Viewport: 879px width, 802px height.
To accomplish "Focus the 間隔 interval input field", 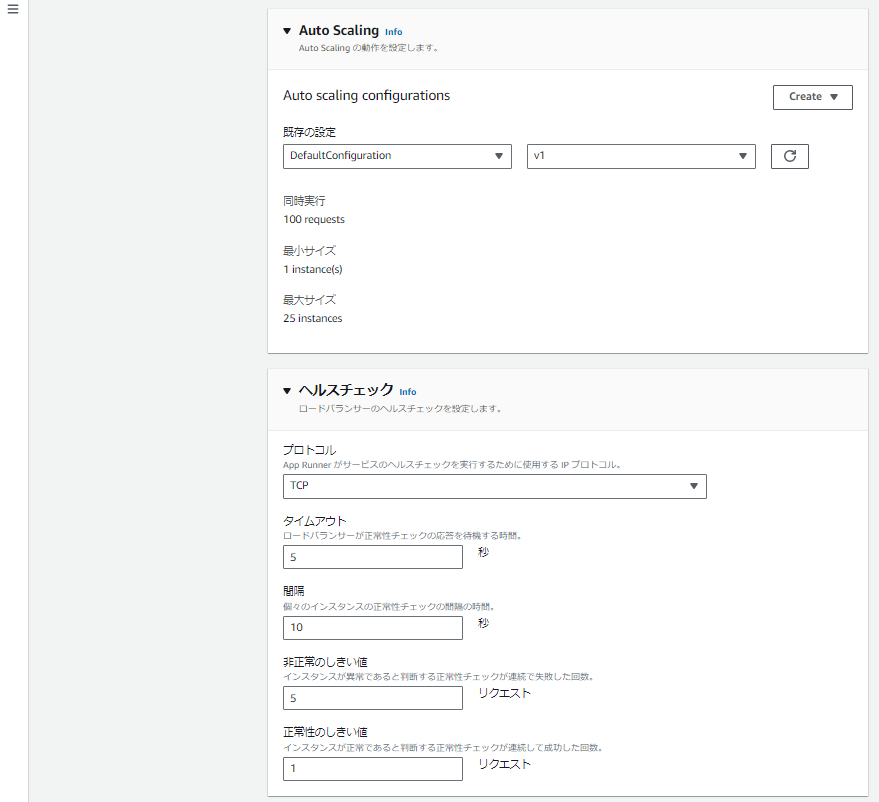I will point(373,628).
